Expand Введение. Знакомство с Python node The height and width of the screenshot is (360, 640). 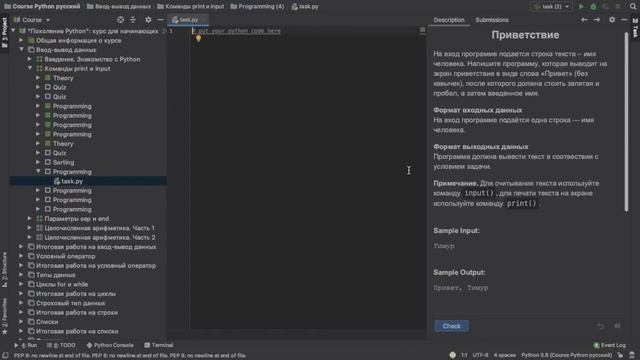(30, 59)
